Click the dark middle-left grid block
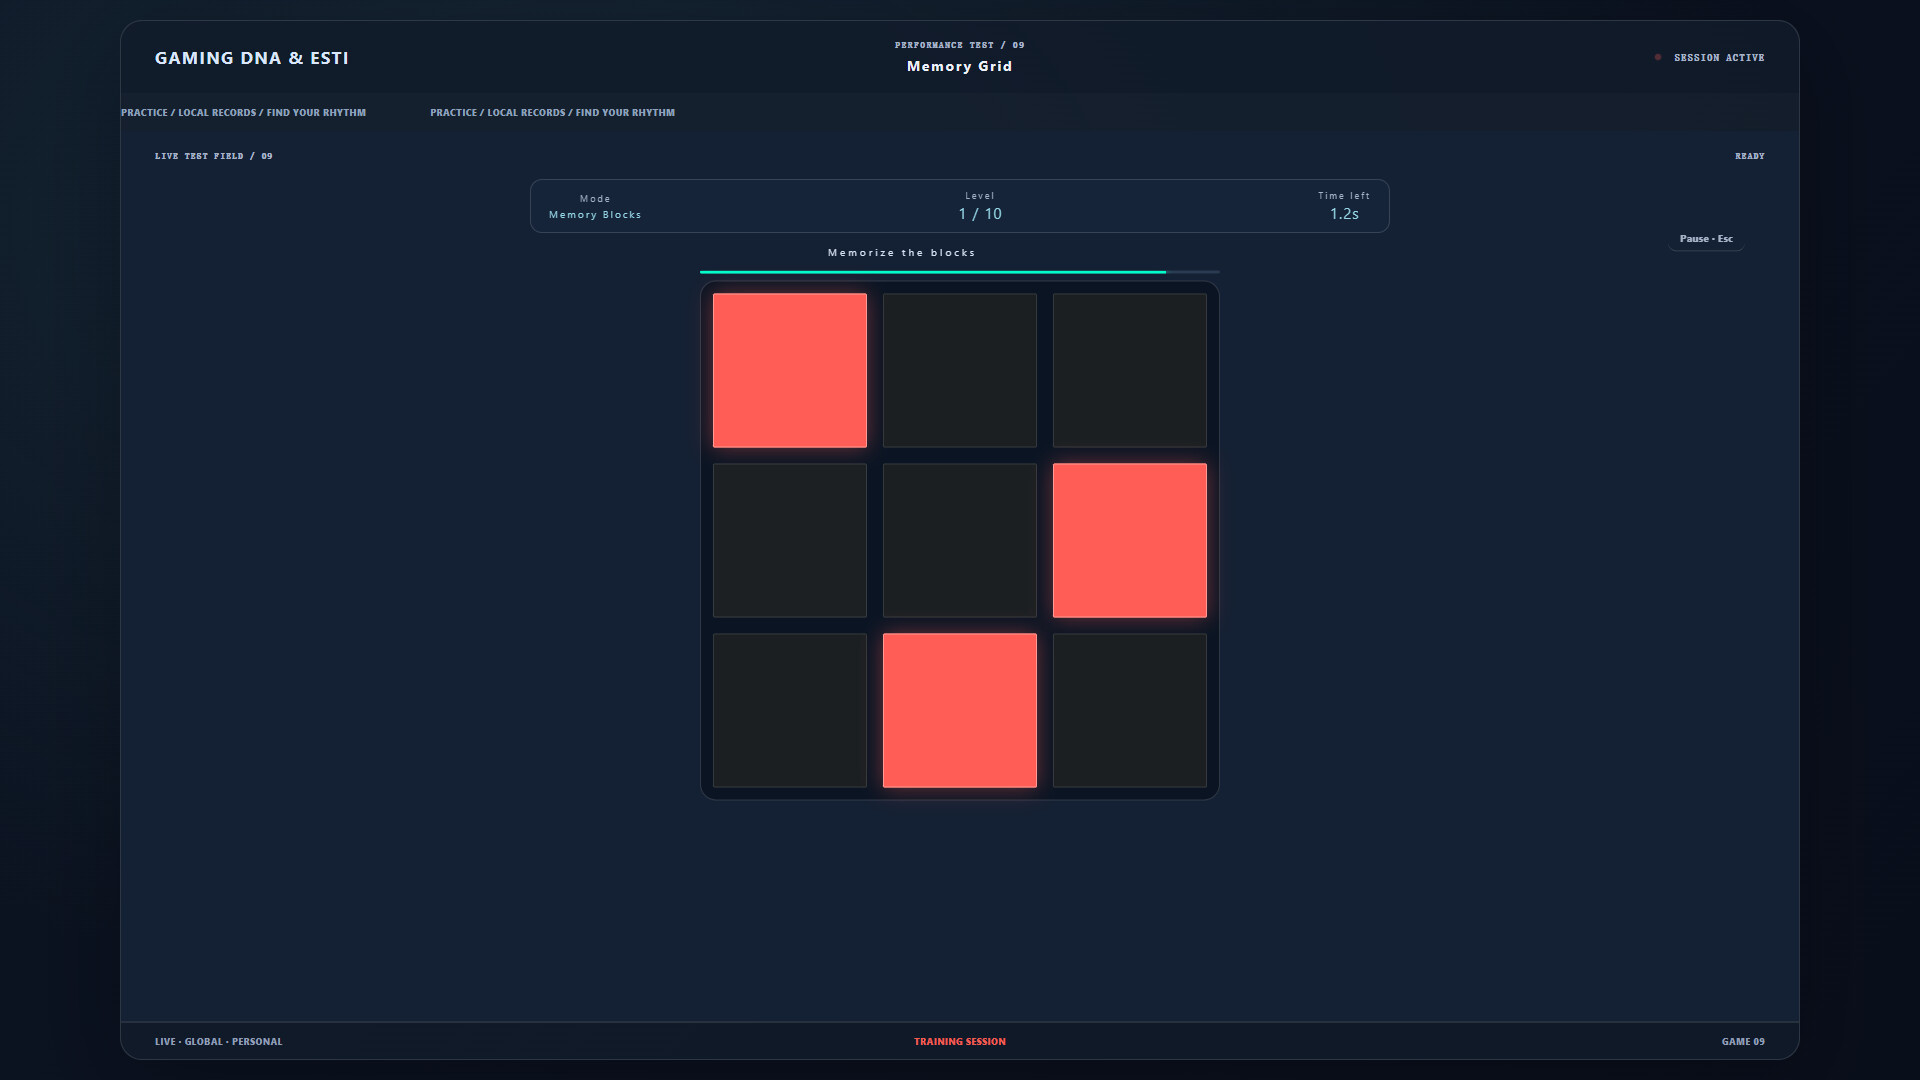Image resolution: width=1920 pixels, height=1080 pixels. tap(790, 540)
